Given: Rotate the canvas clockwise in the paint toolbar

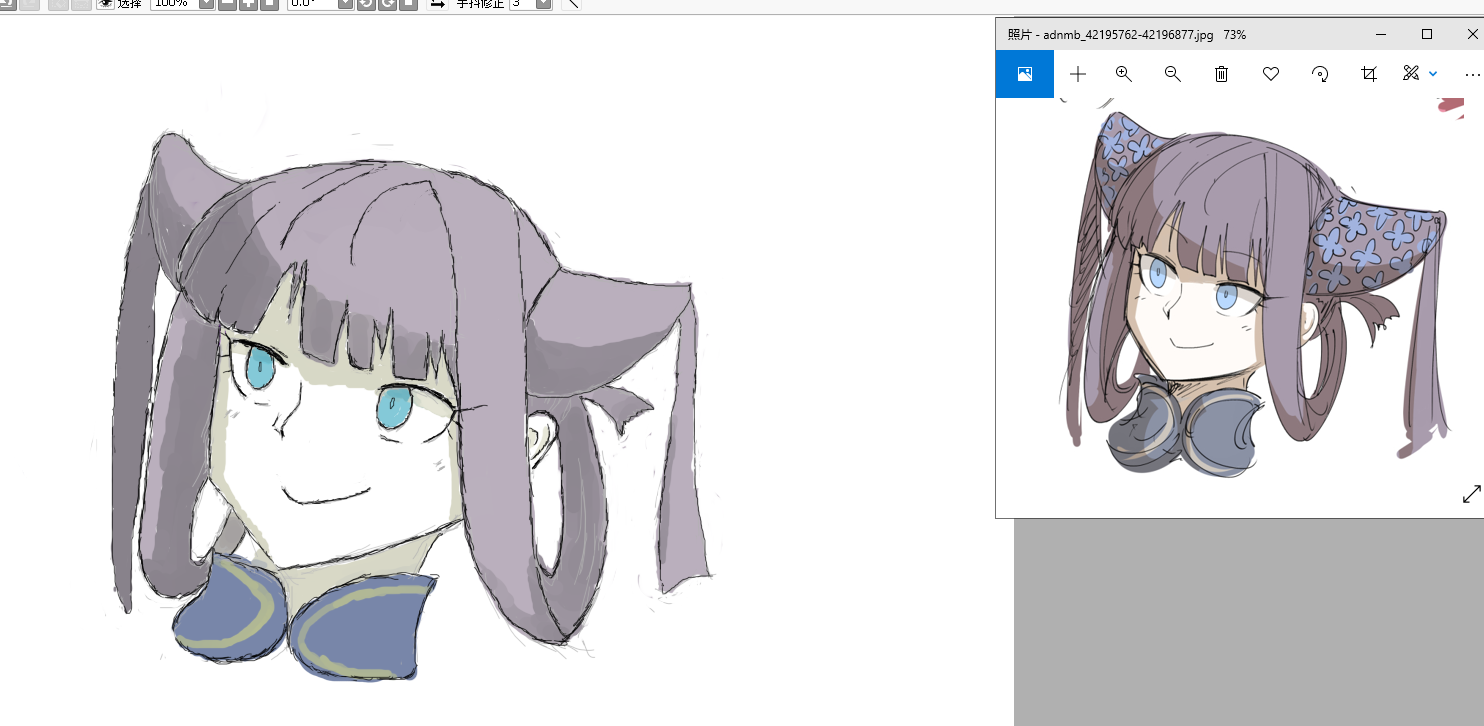Looking at the screenshot, I should [x=386, y=3].
